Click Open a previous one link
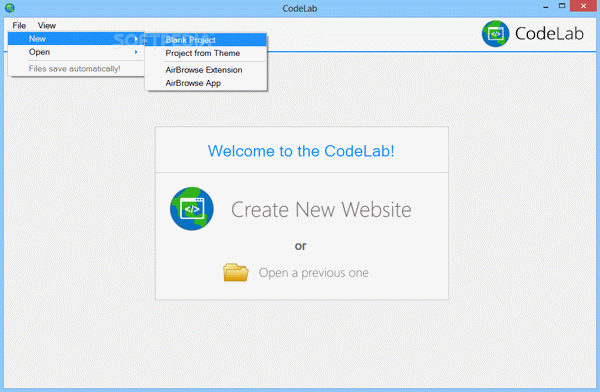Image resolution: width=600 pixels, height=392 pixels. coord(313,273)
